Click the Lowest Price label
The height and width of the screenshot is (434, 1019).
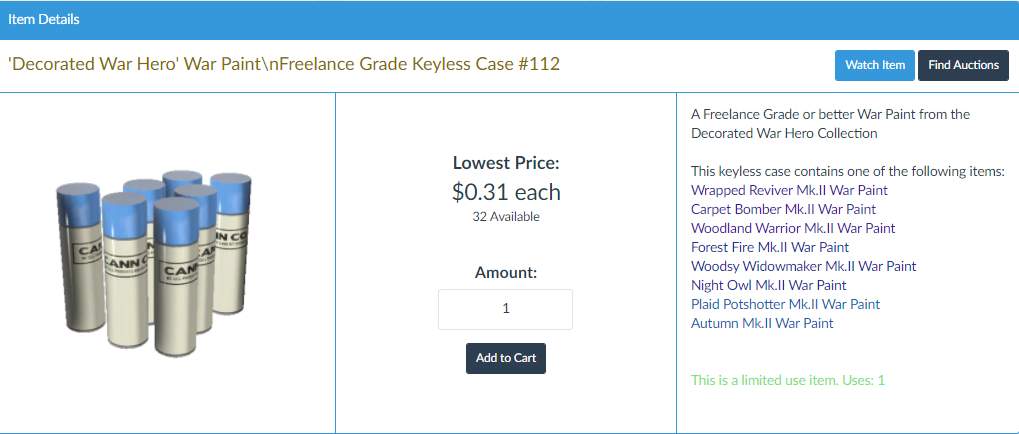(x=505, y=163)
